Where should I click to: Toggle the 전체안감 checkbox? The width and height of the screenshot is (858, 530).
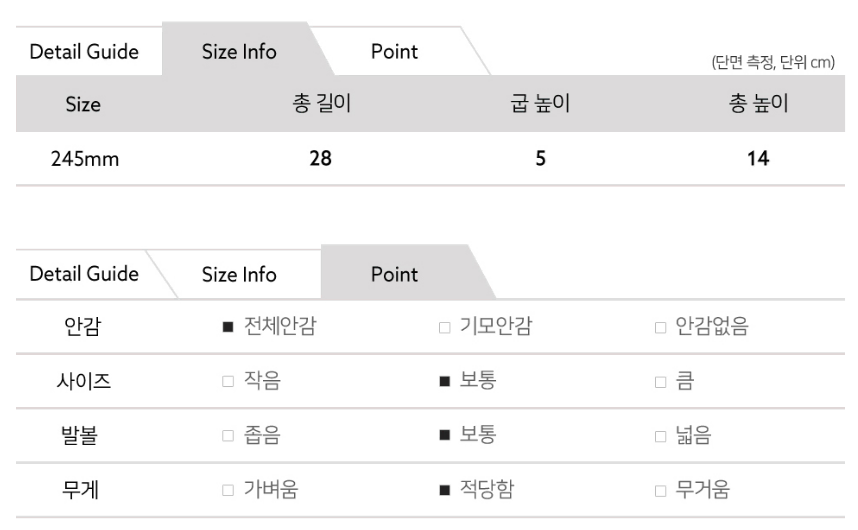pos(228,326)
